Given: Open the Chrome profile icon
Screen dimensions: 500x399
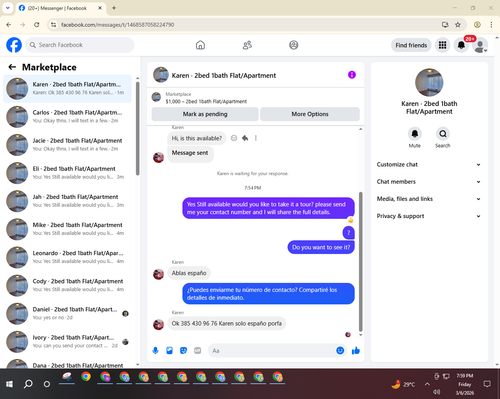Looking at the screenshot, I should click(477, 25).
